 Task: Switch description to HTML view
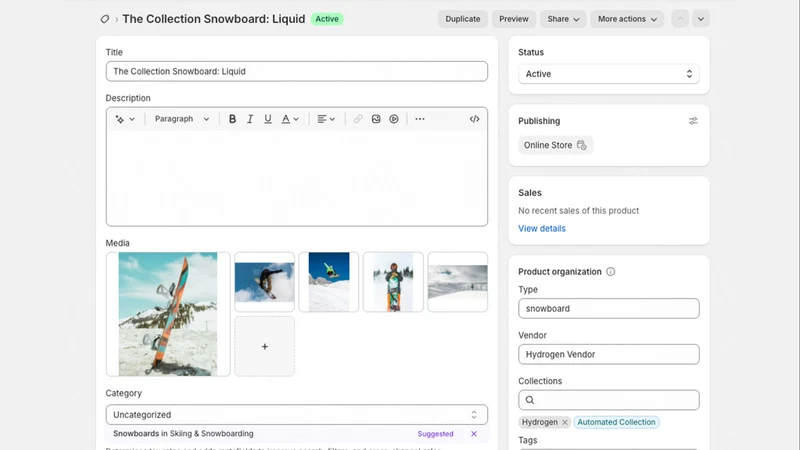[x=474, y=119]
